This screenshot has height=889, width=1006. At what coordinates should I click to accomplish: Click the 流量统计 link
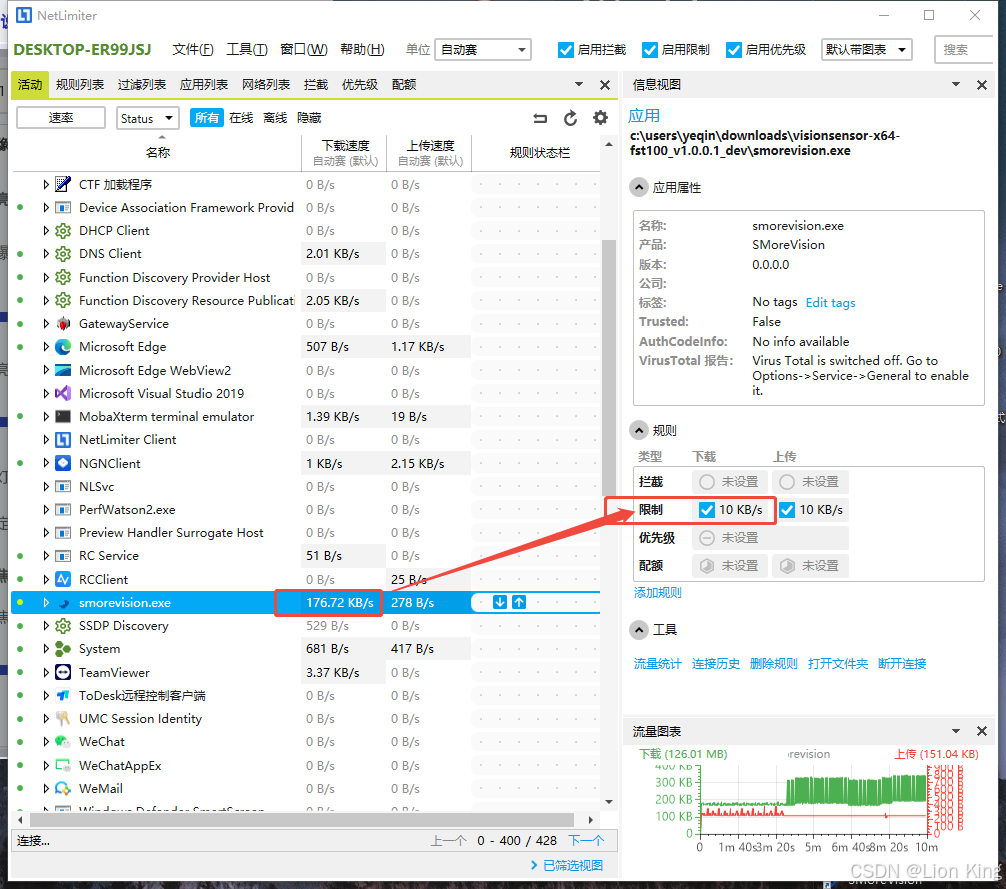click(657, 664)
